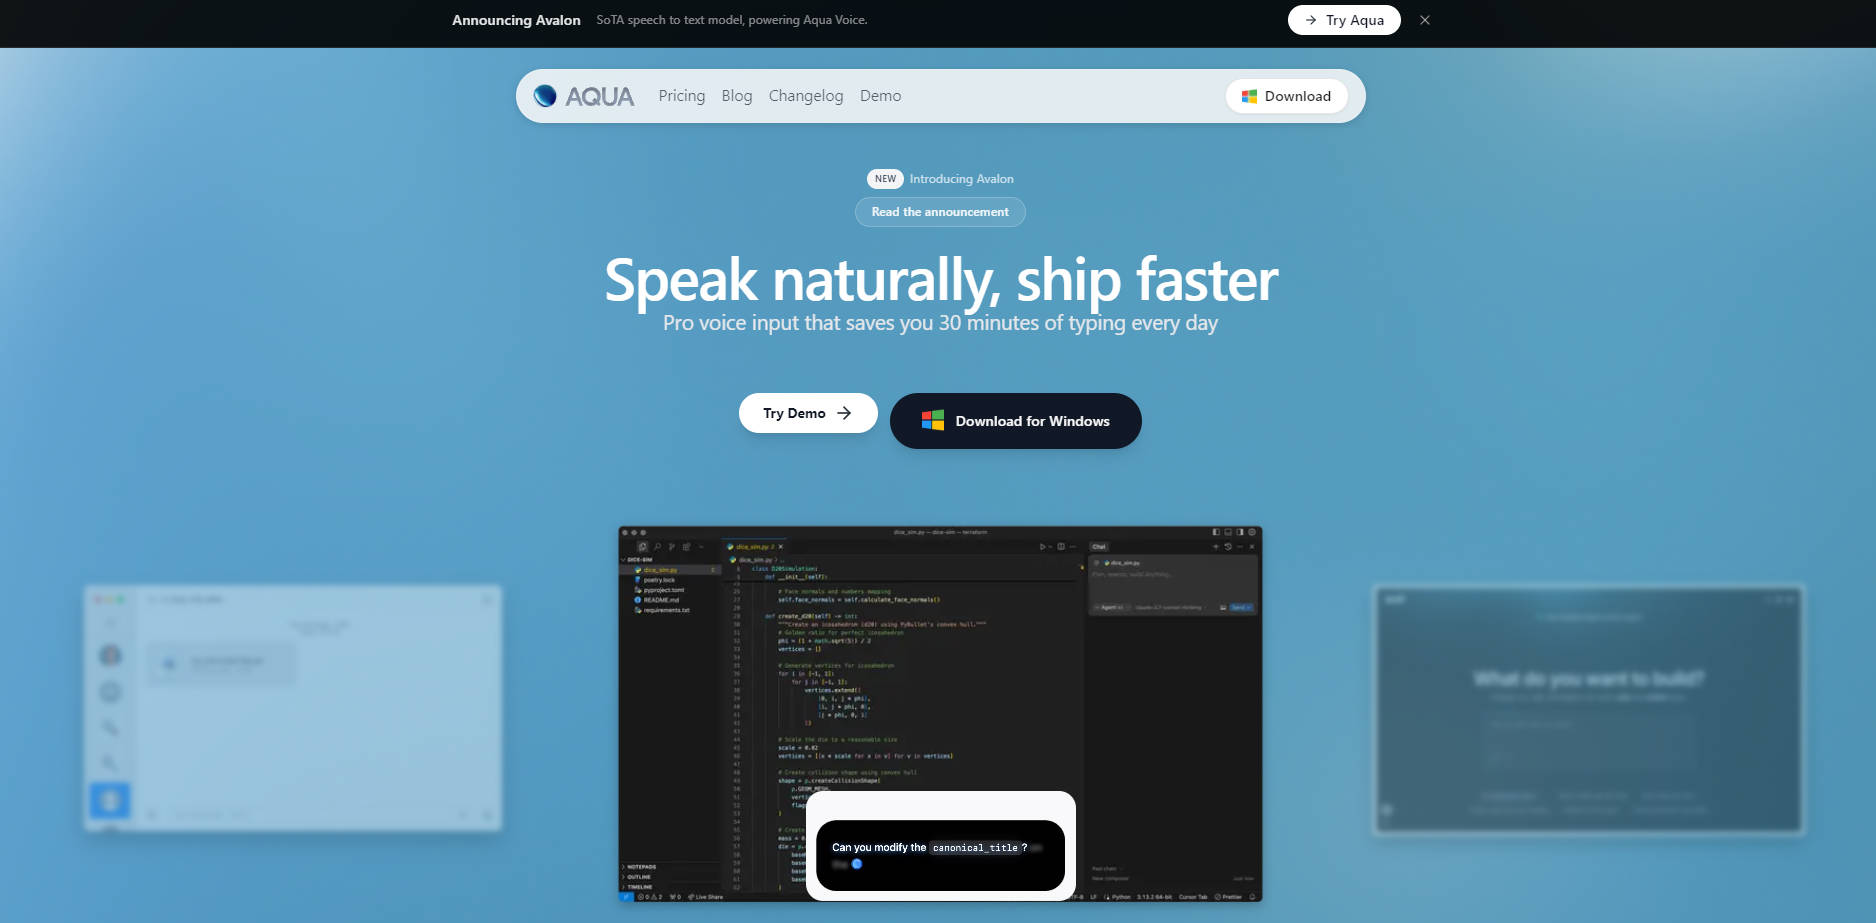Click the split editor icon in the code editor

click(x=1061, y=547)
